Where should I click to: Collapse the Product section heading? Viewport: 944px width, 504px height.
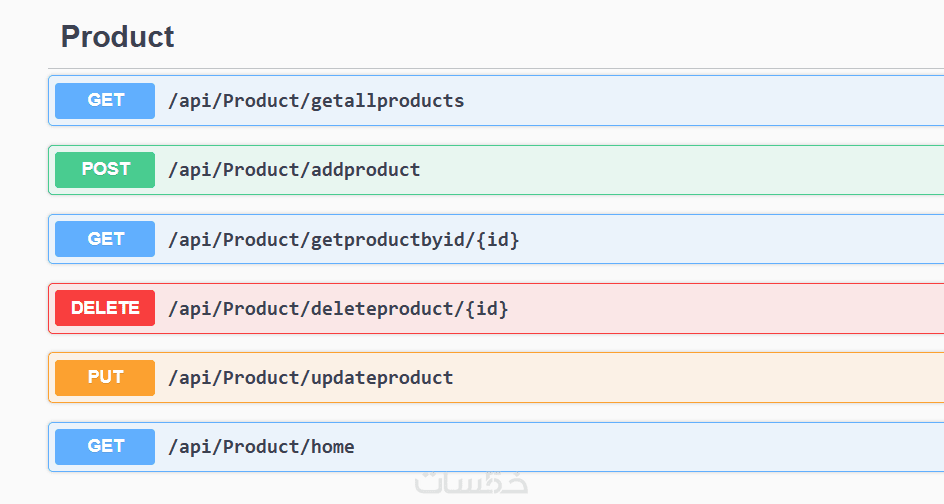[117, 37]
